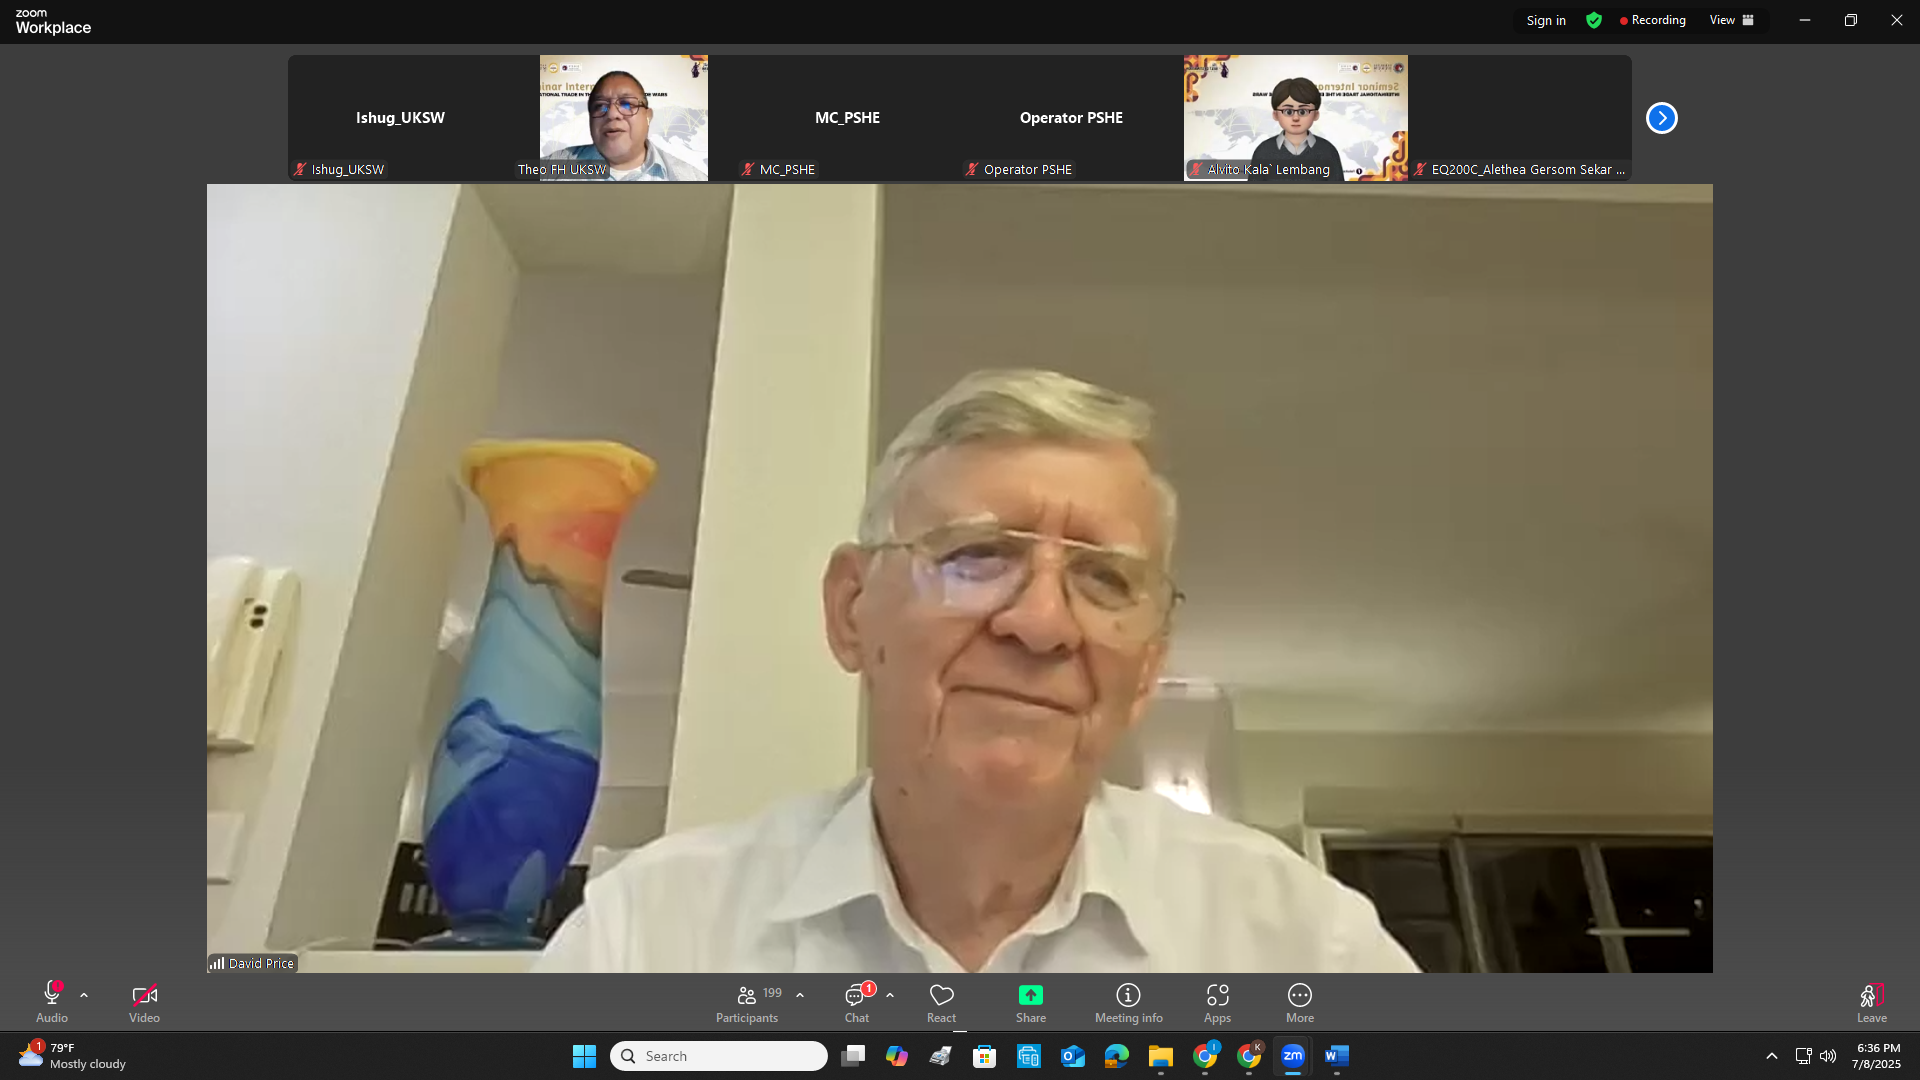Click the Sign in button
Image resolution: width=1920 pixels, height=1080 pixels.
tap(1545, 20)
